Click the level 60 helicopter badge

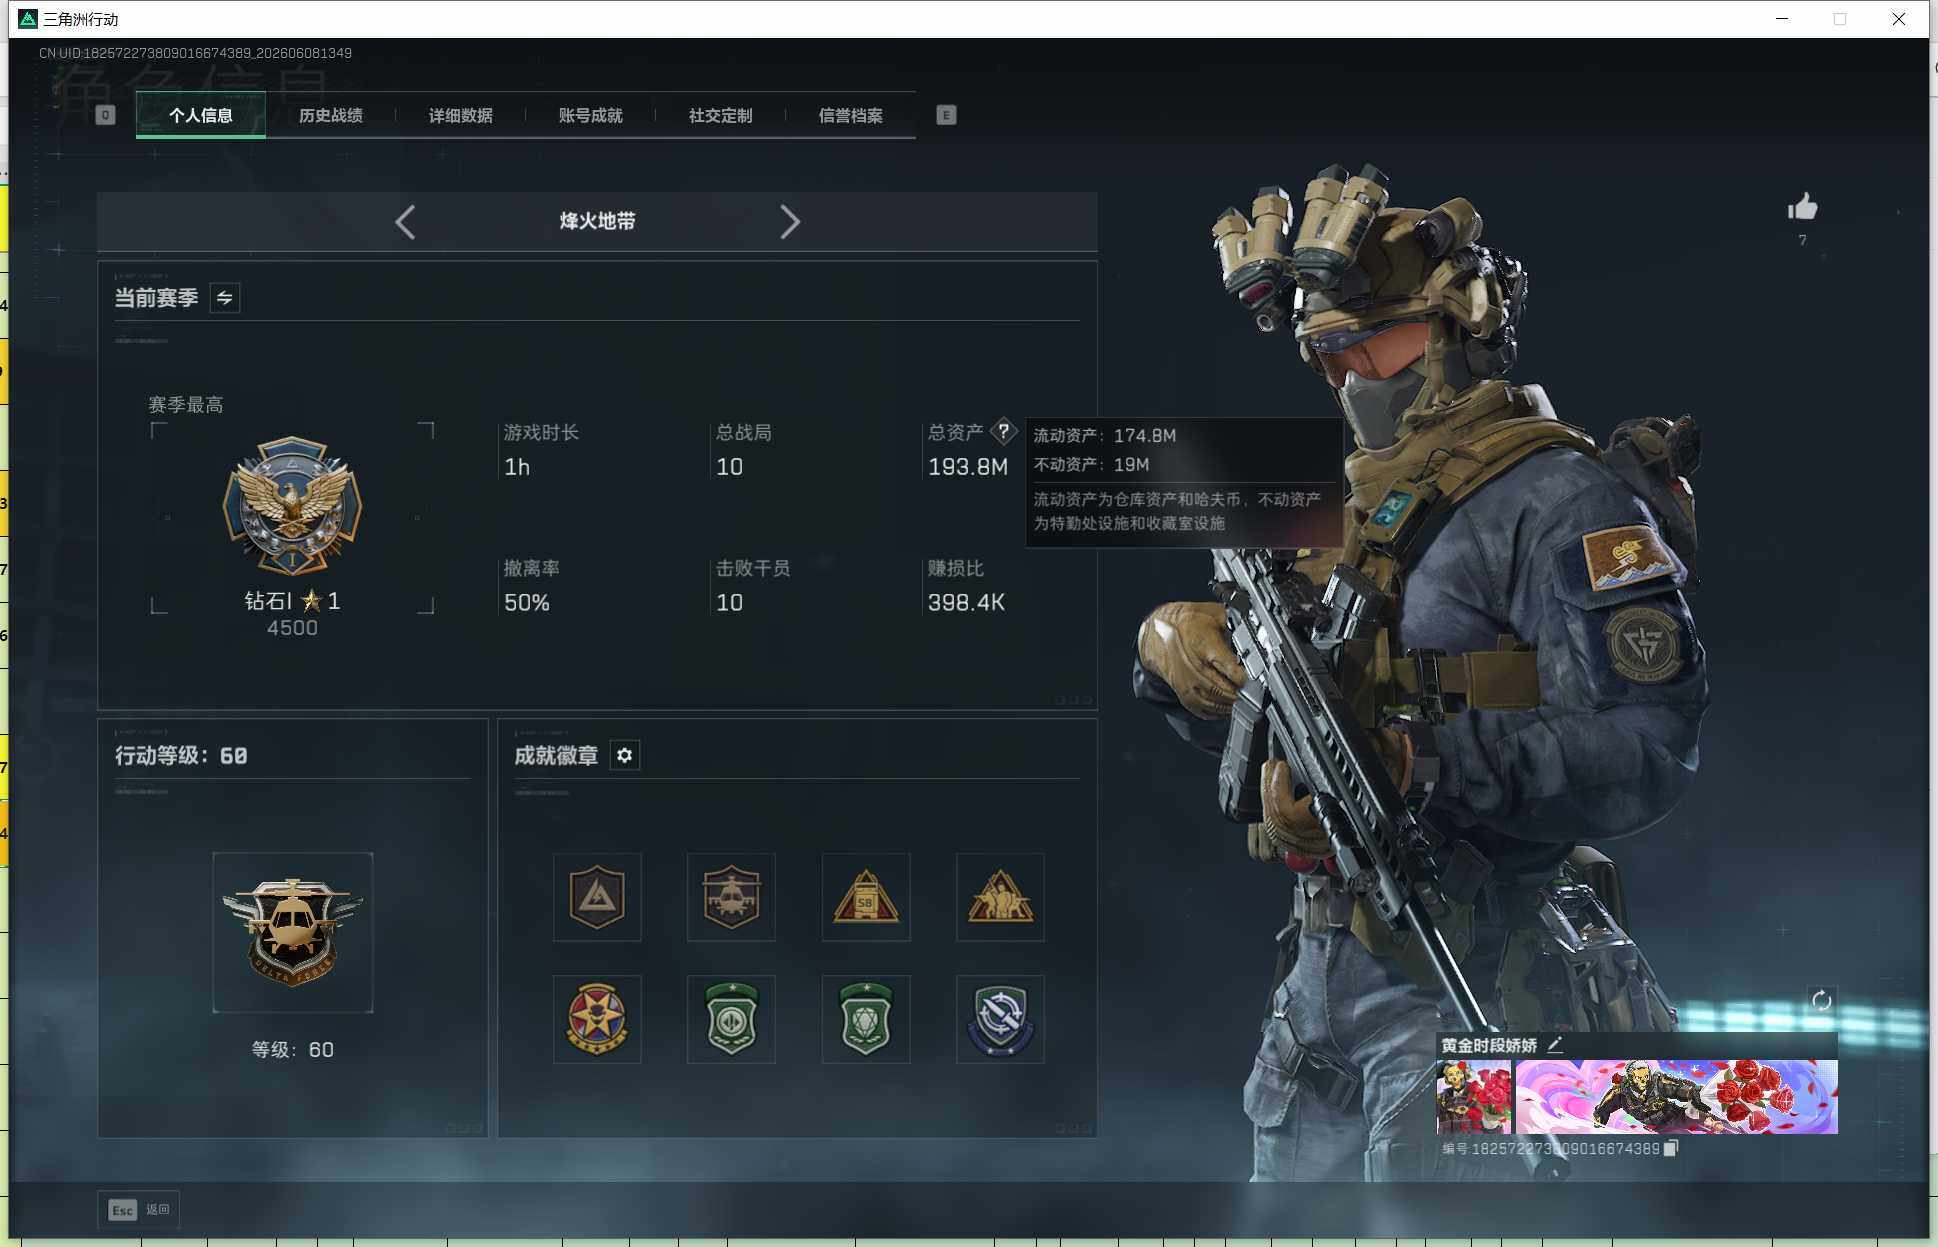pyautogui.click(x=292, y=932)
